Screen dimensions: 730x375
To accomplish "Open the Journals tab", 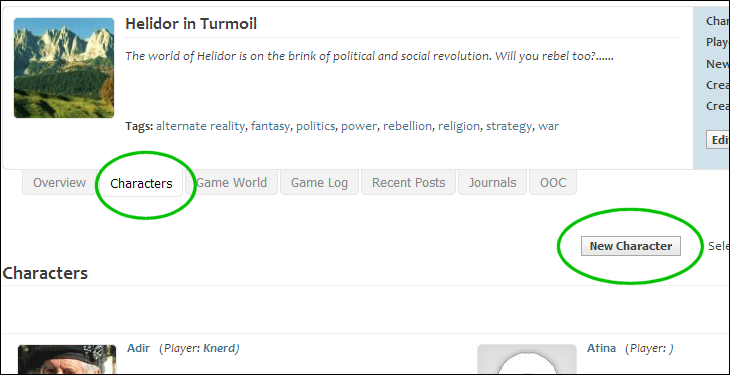I will coord(492,183).
